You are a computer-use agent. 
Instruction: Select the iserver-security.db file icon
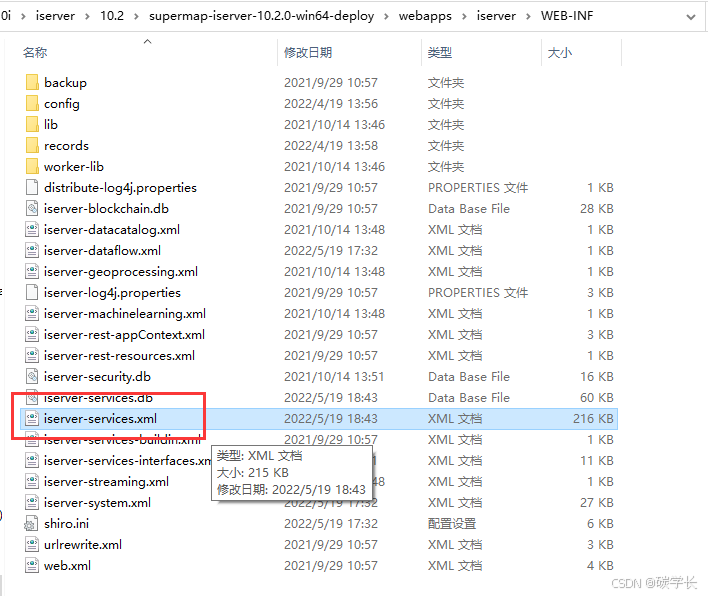31,376
